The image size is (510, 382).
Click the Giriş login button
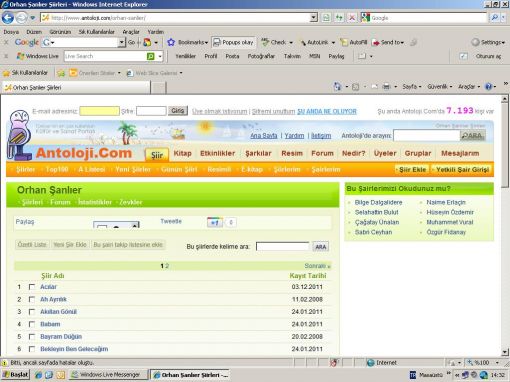pyautogui.click(x=178, y=111)
